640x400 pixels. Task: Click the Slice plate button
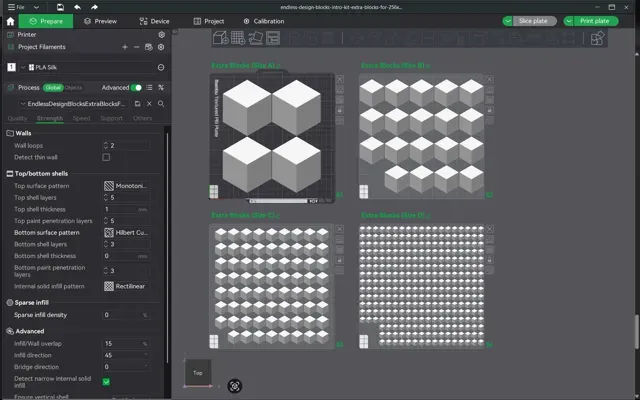[x=534, y=21]
